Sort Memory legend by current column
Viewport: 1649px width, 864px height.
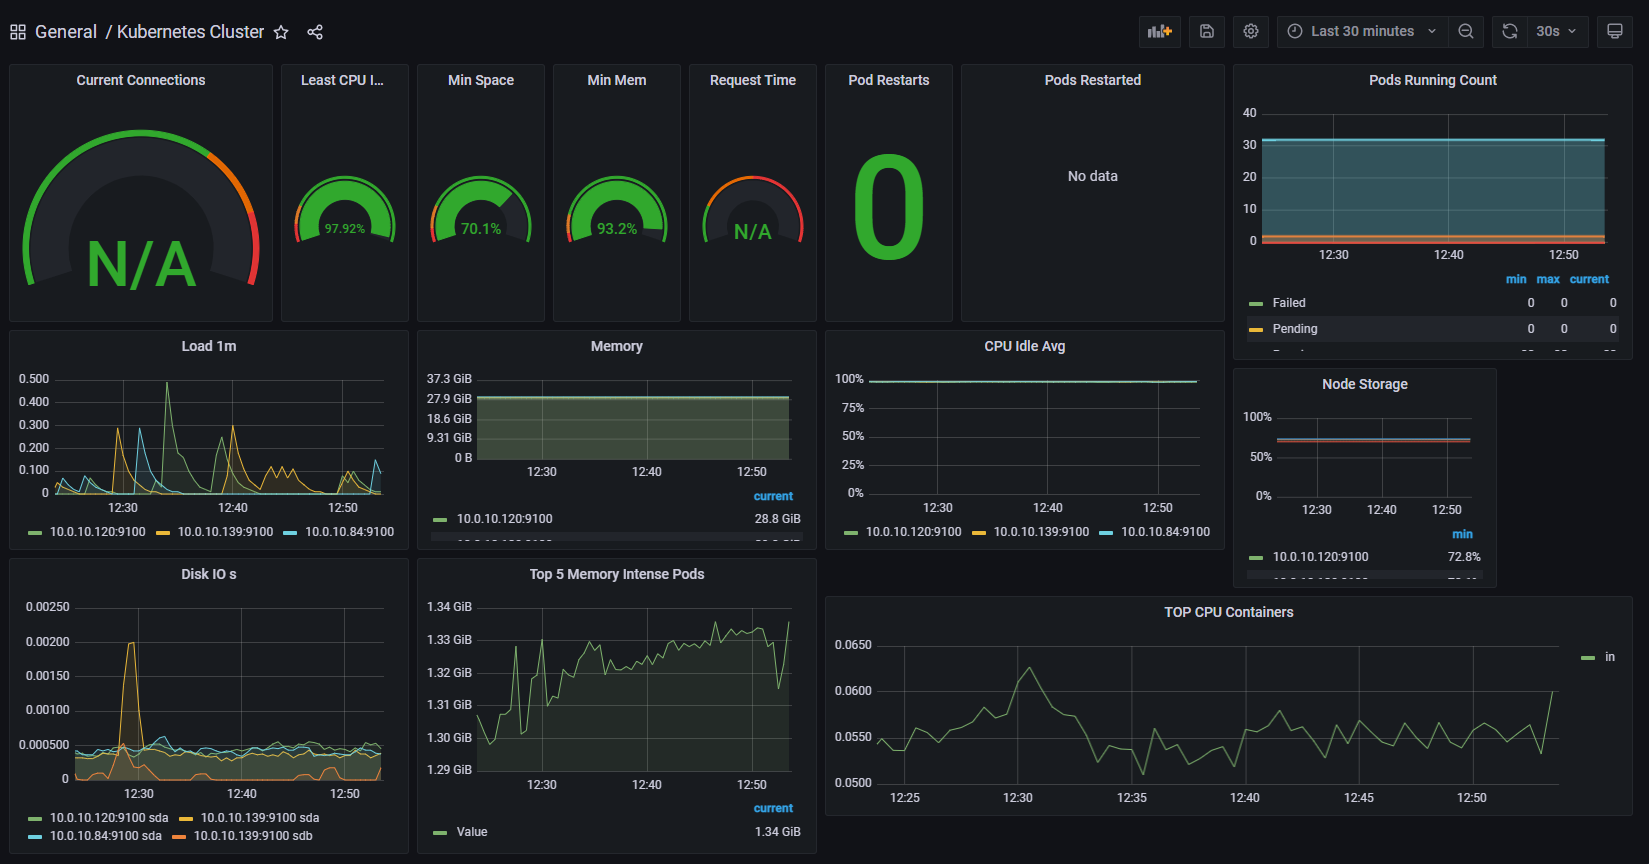[773, 496]
